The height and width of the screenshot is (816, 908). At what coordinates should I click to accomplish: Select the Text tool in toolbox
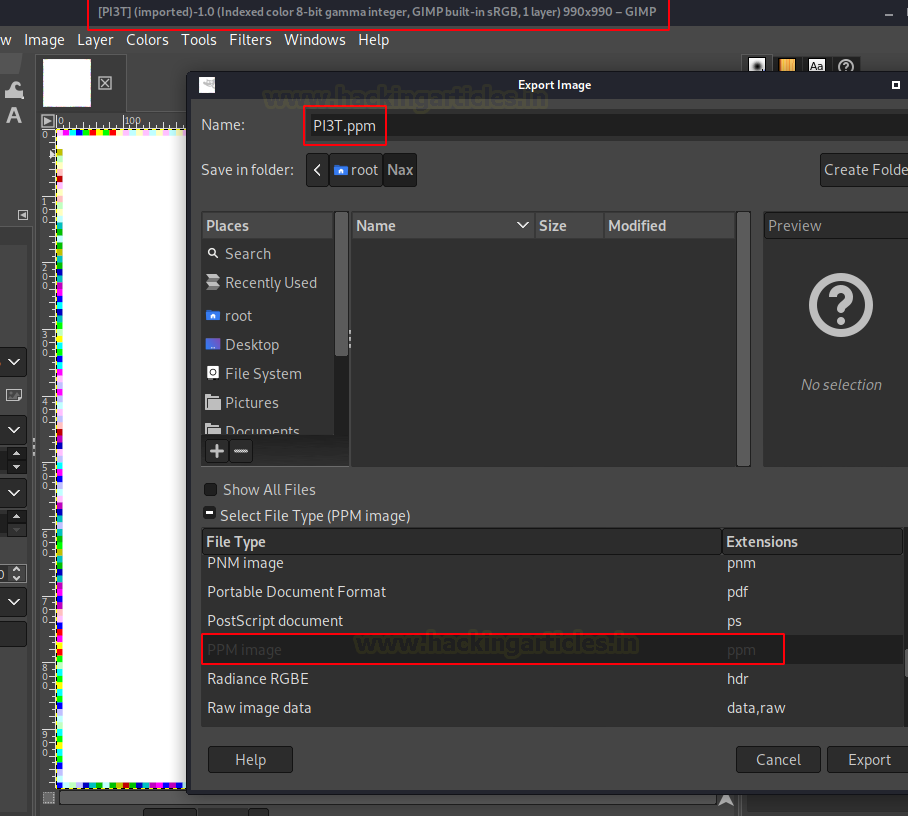pyautogui.click(x=14, y=116)
